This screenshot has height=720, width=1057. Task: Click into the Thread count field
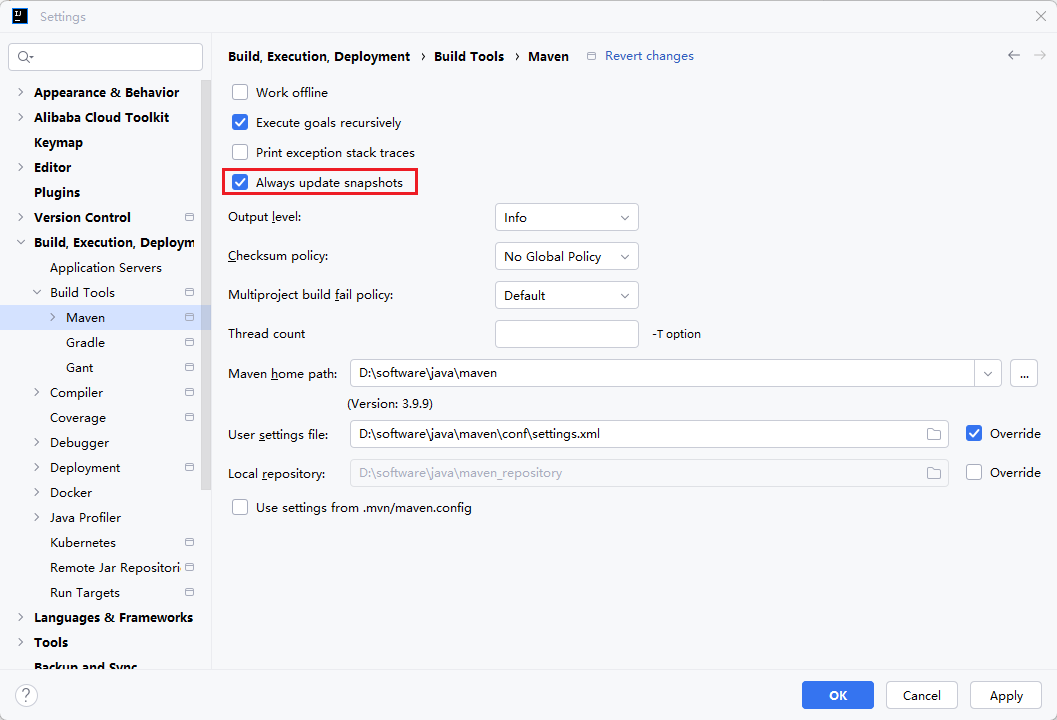pos(566,334)
